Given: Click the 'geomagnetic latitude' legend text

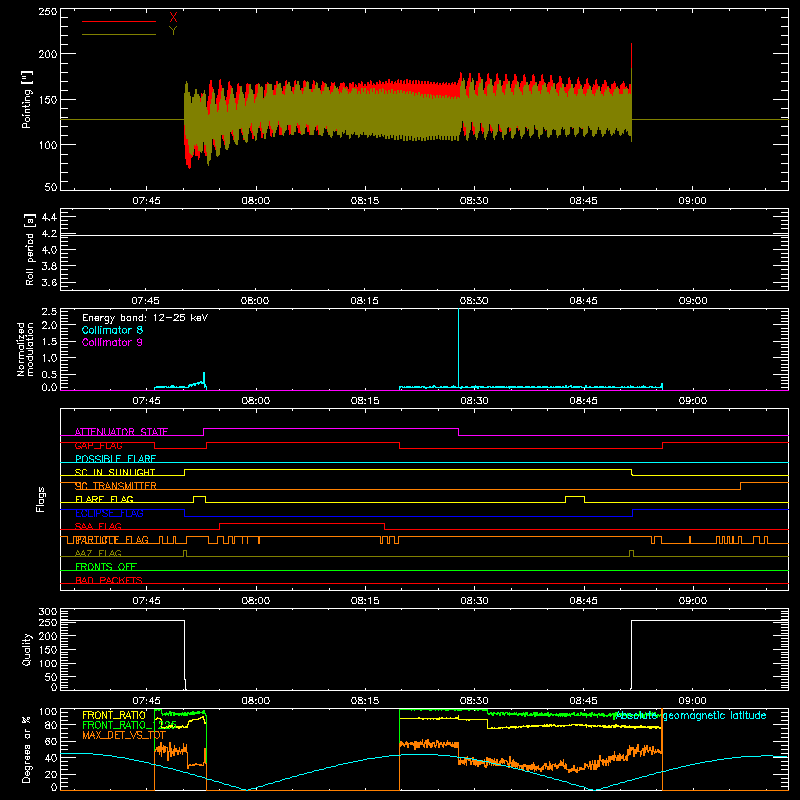Looking at the screenshot, I should pyautogui.click(x=714, y=715).
